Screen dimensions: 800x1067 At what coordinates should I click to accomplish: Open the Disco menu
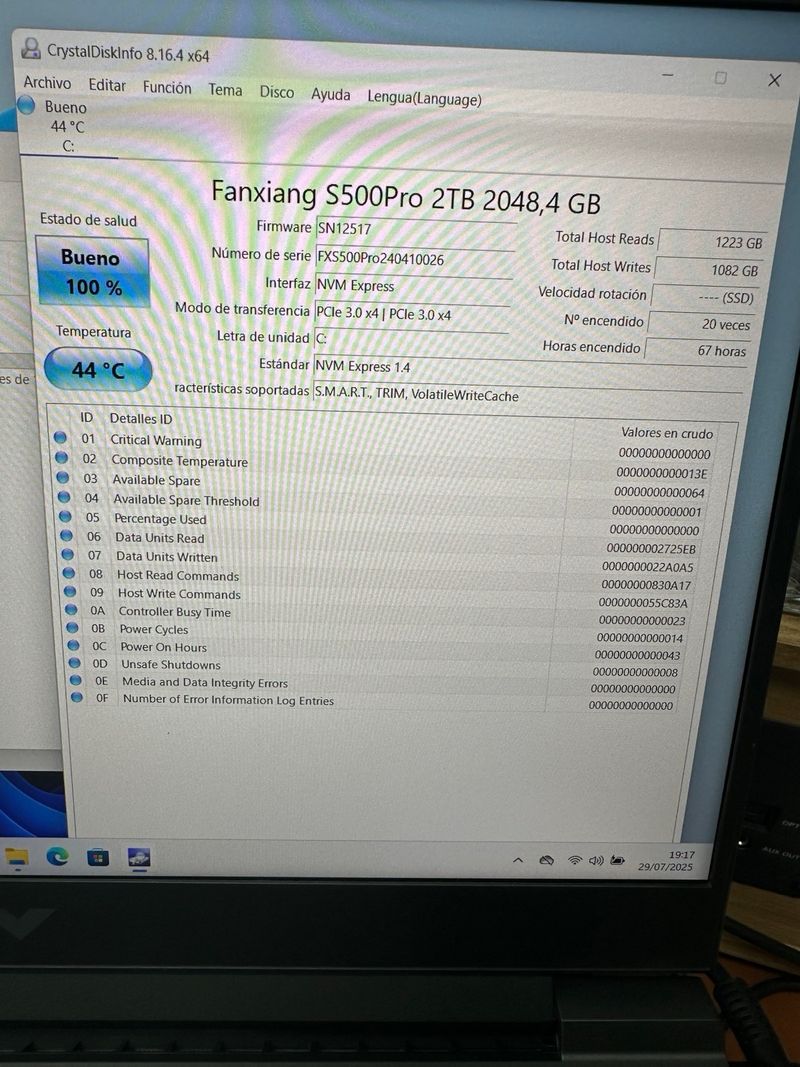(276, 93)
